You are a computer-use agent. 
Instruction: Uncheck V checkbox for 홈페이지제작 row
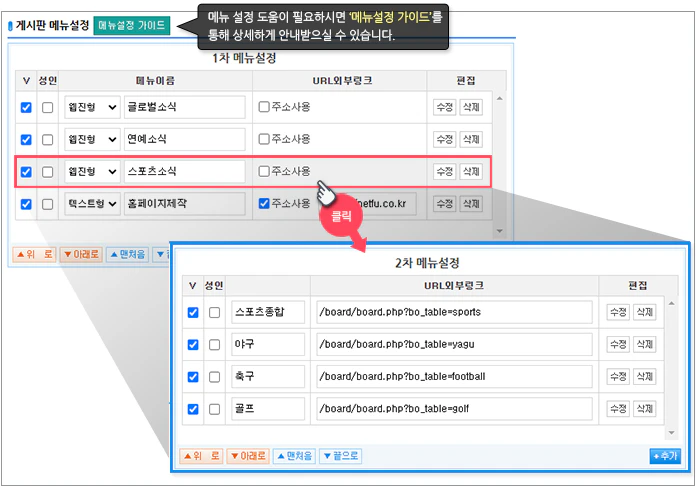(x=26, y=204)
